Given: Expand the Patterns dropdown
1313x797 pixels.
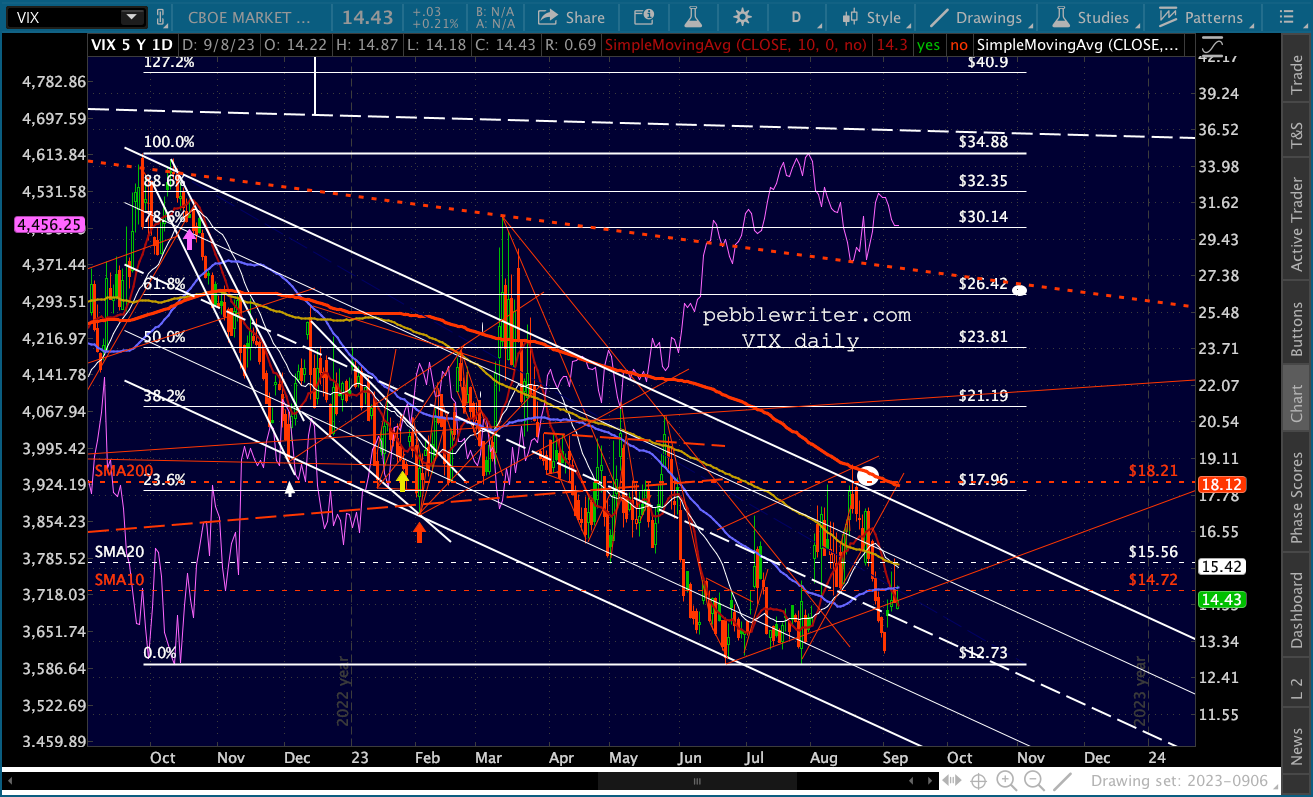Looking at the screenshot, I should pos(1204,17).
